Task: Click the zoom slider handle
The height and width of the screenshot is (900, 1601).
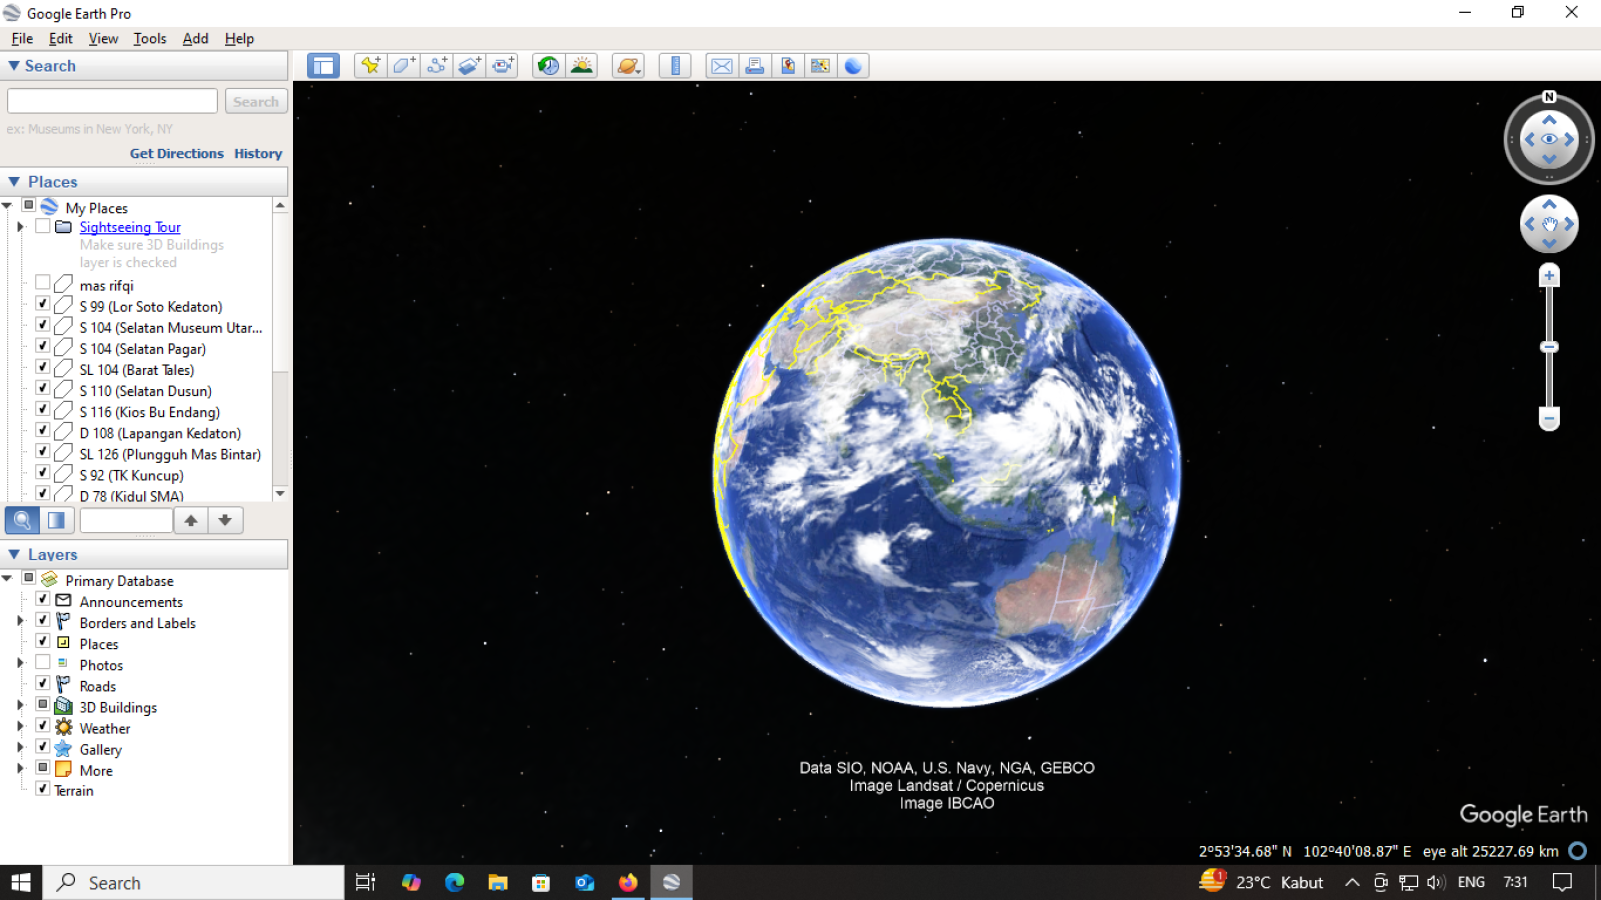Action: (x=1549, y=347)
